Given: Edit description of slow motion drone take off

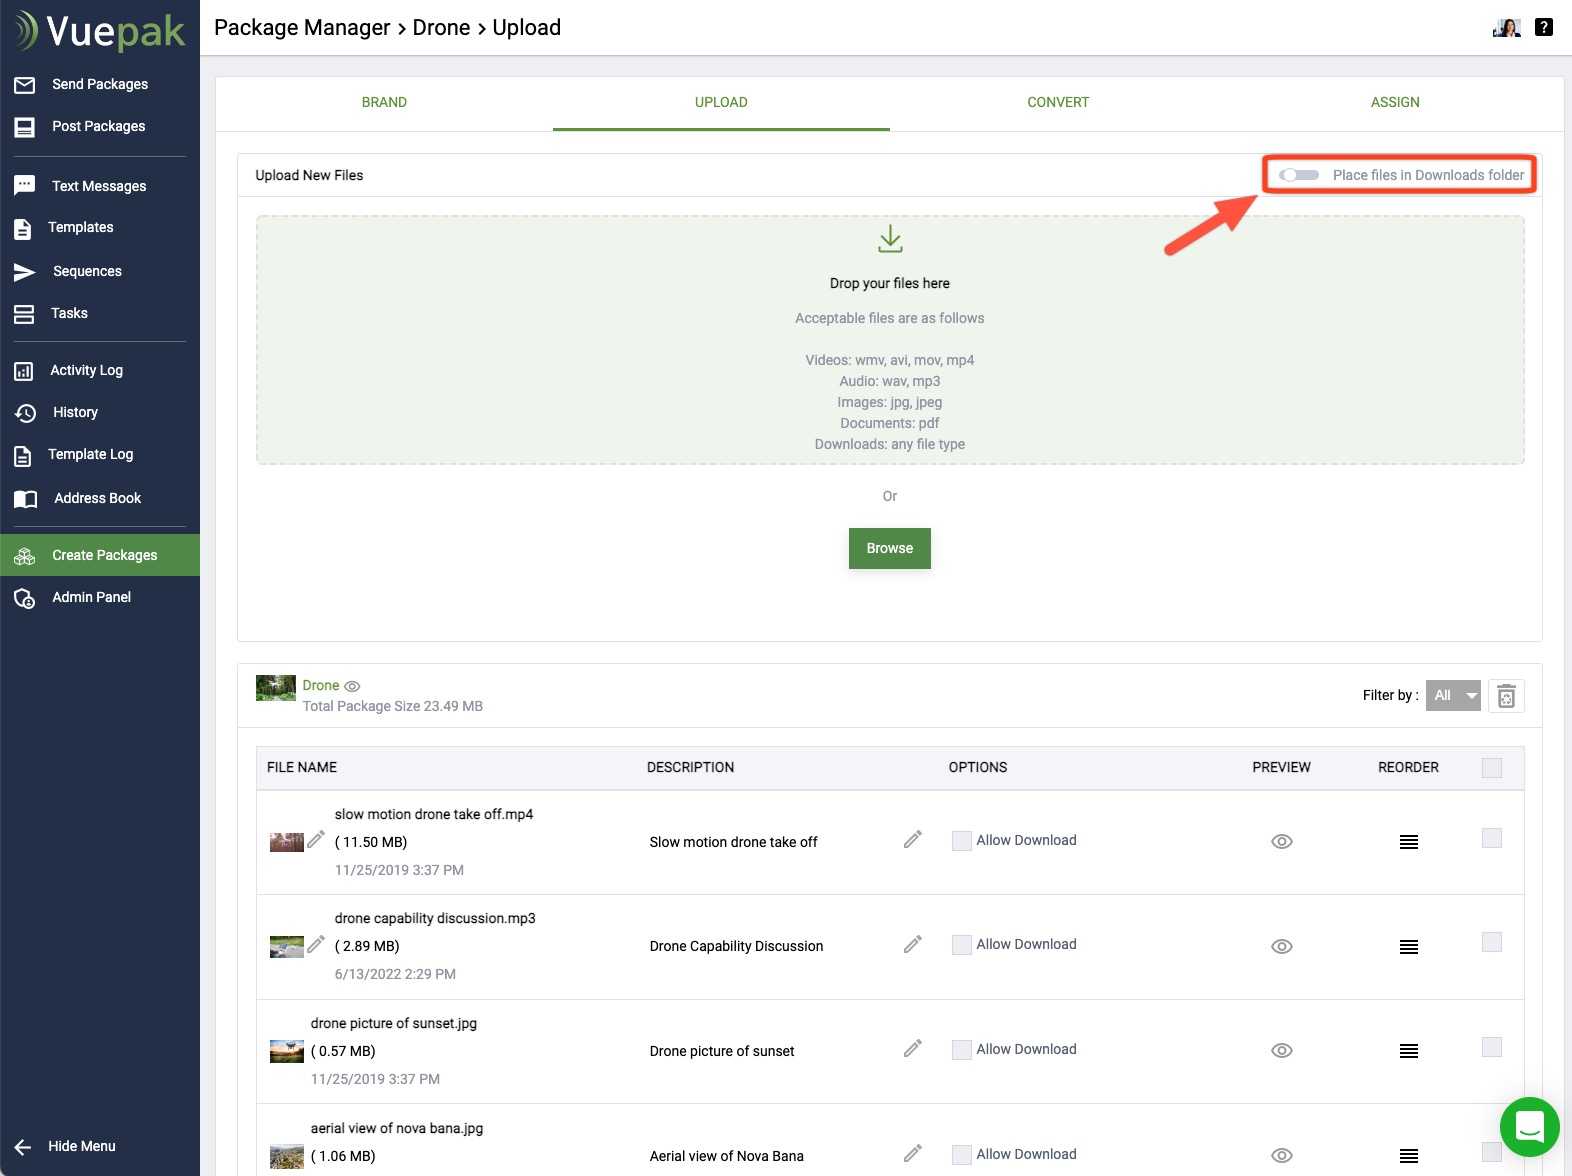Looking at the screenshot, I should coord(912,840).
